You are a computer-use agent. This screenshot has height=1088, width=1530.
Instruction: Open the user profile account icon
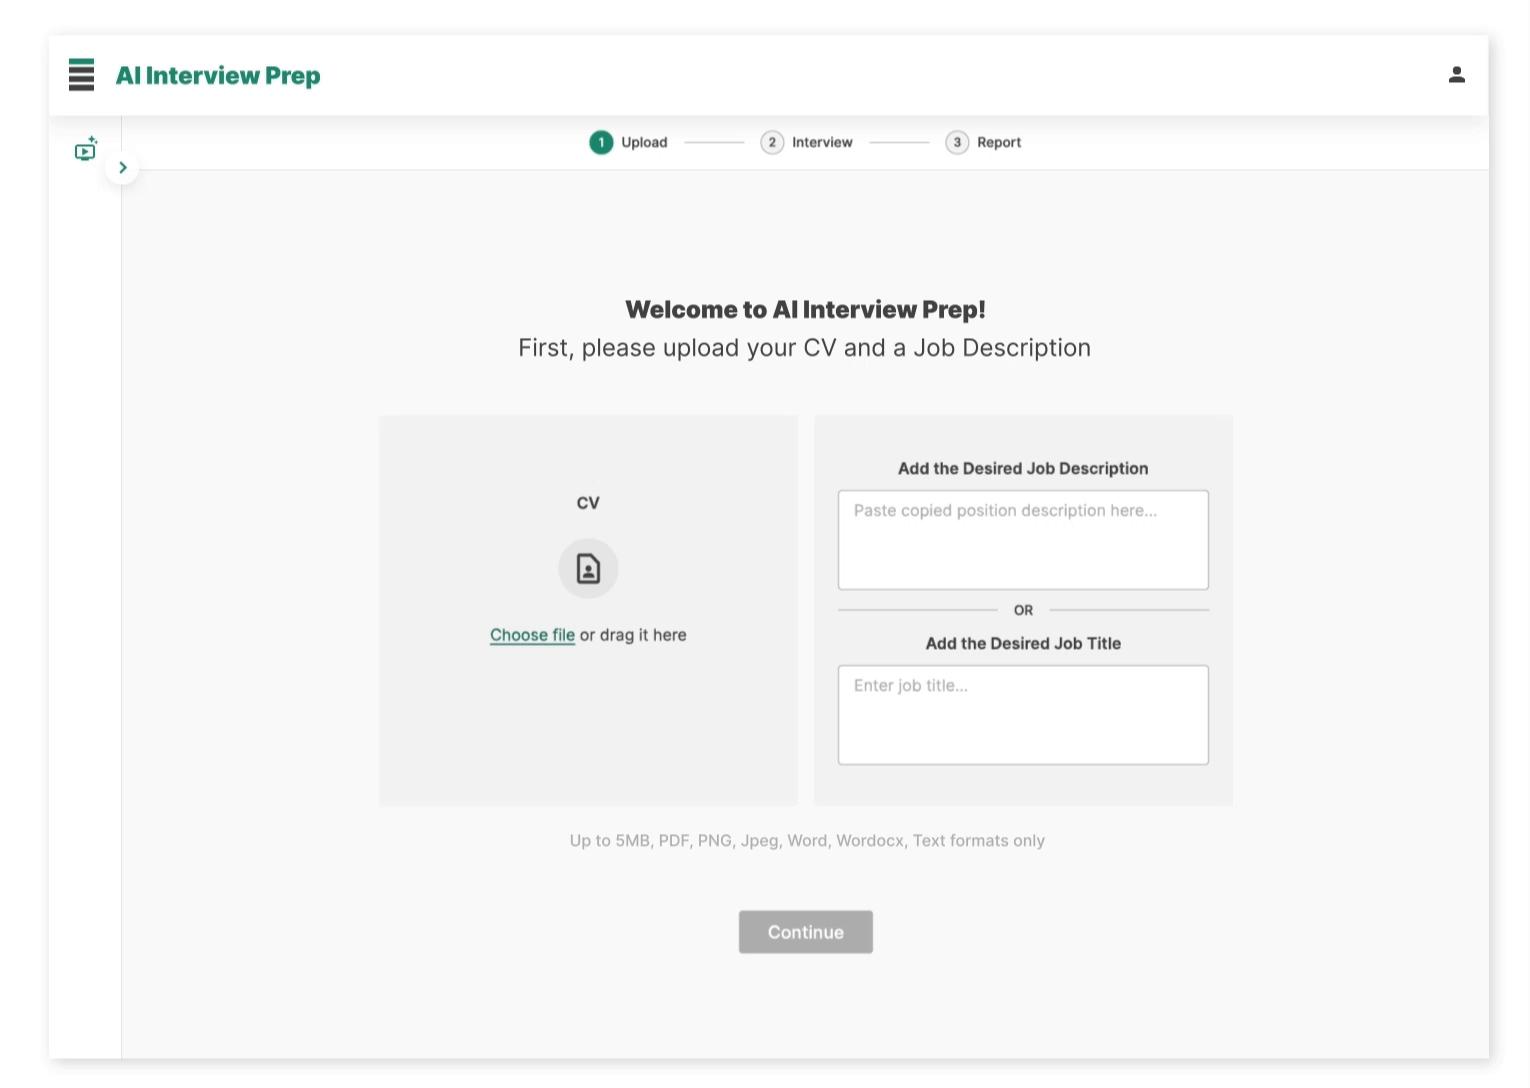click(x=1456, y=75)
